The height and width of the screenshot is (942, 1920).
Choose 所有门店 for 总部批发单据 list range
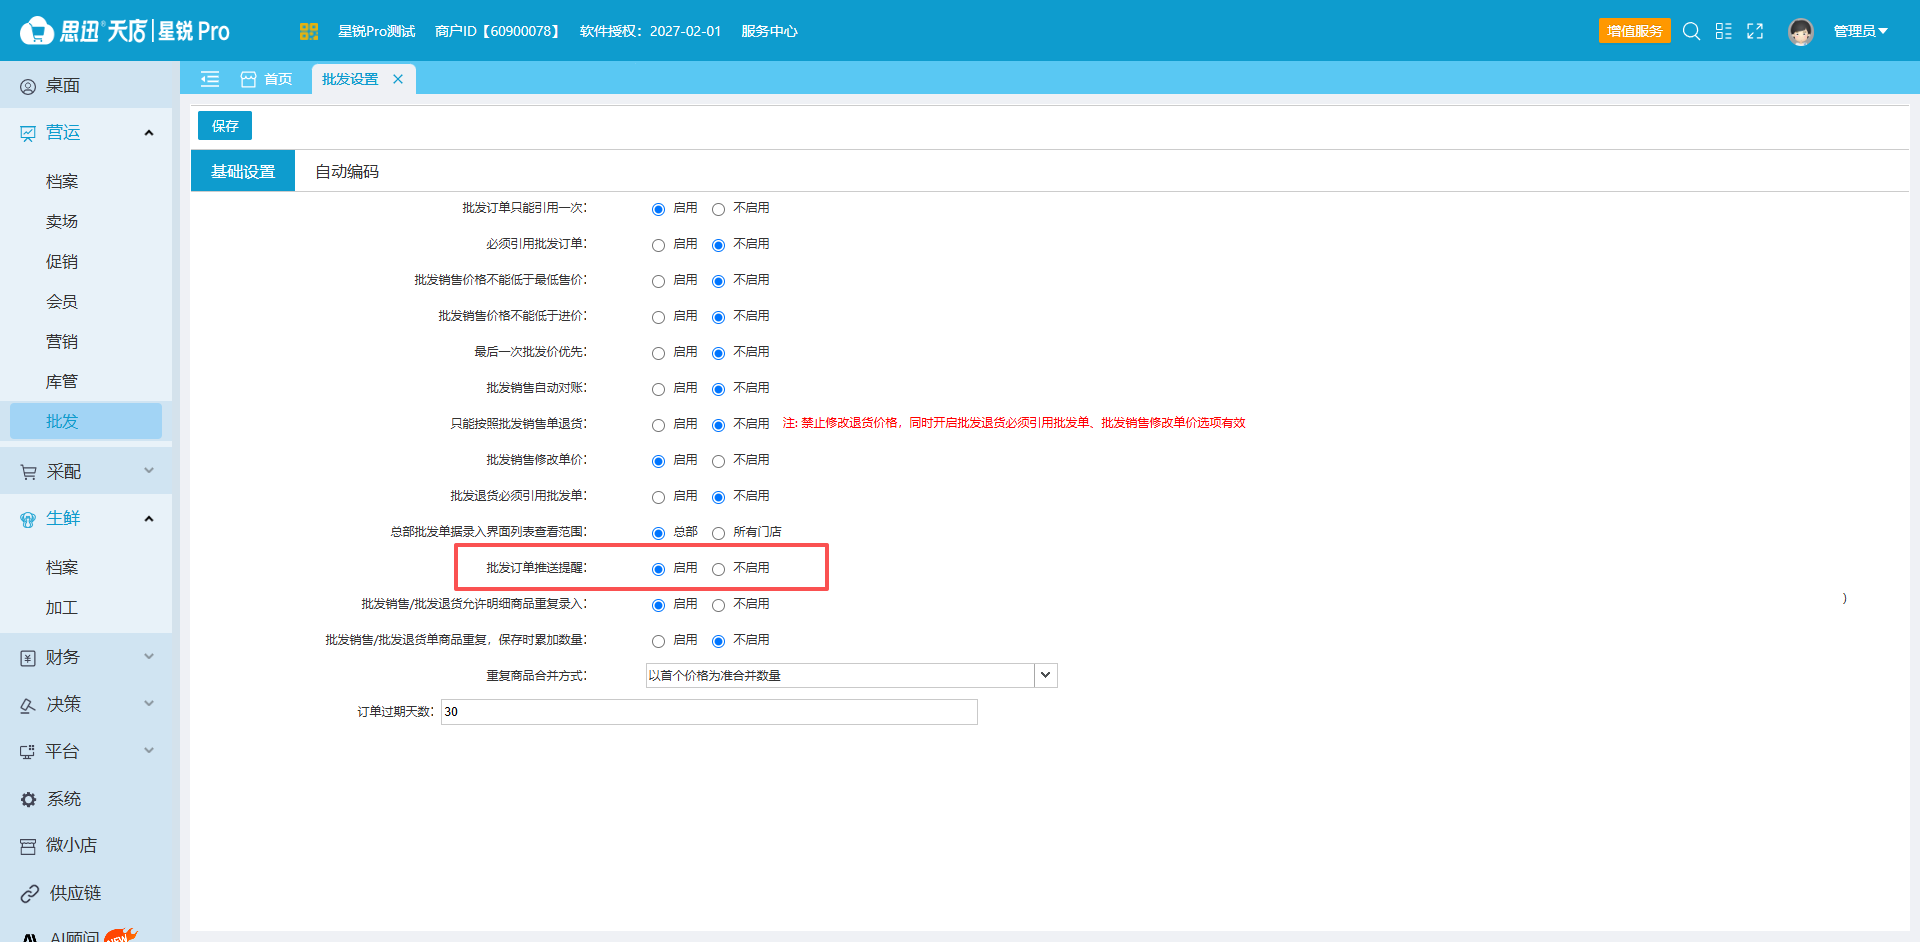[x=718, y=533]
